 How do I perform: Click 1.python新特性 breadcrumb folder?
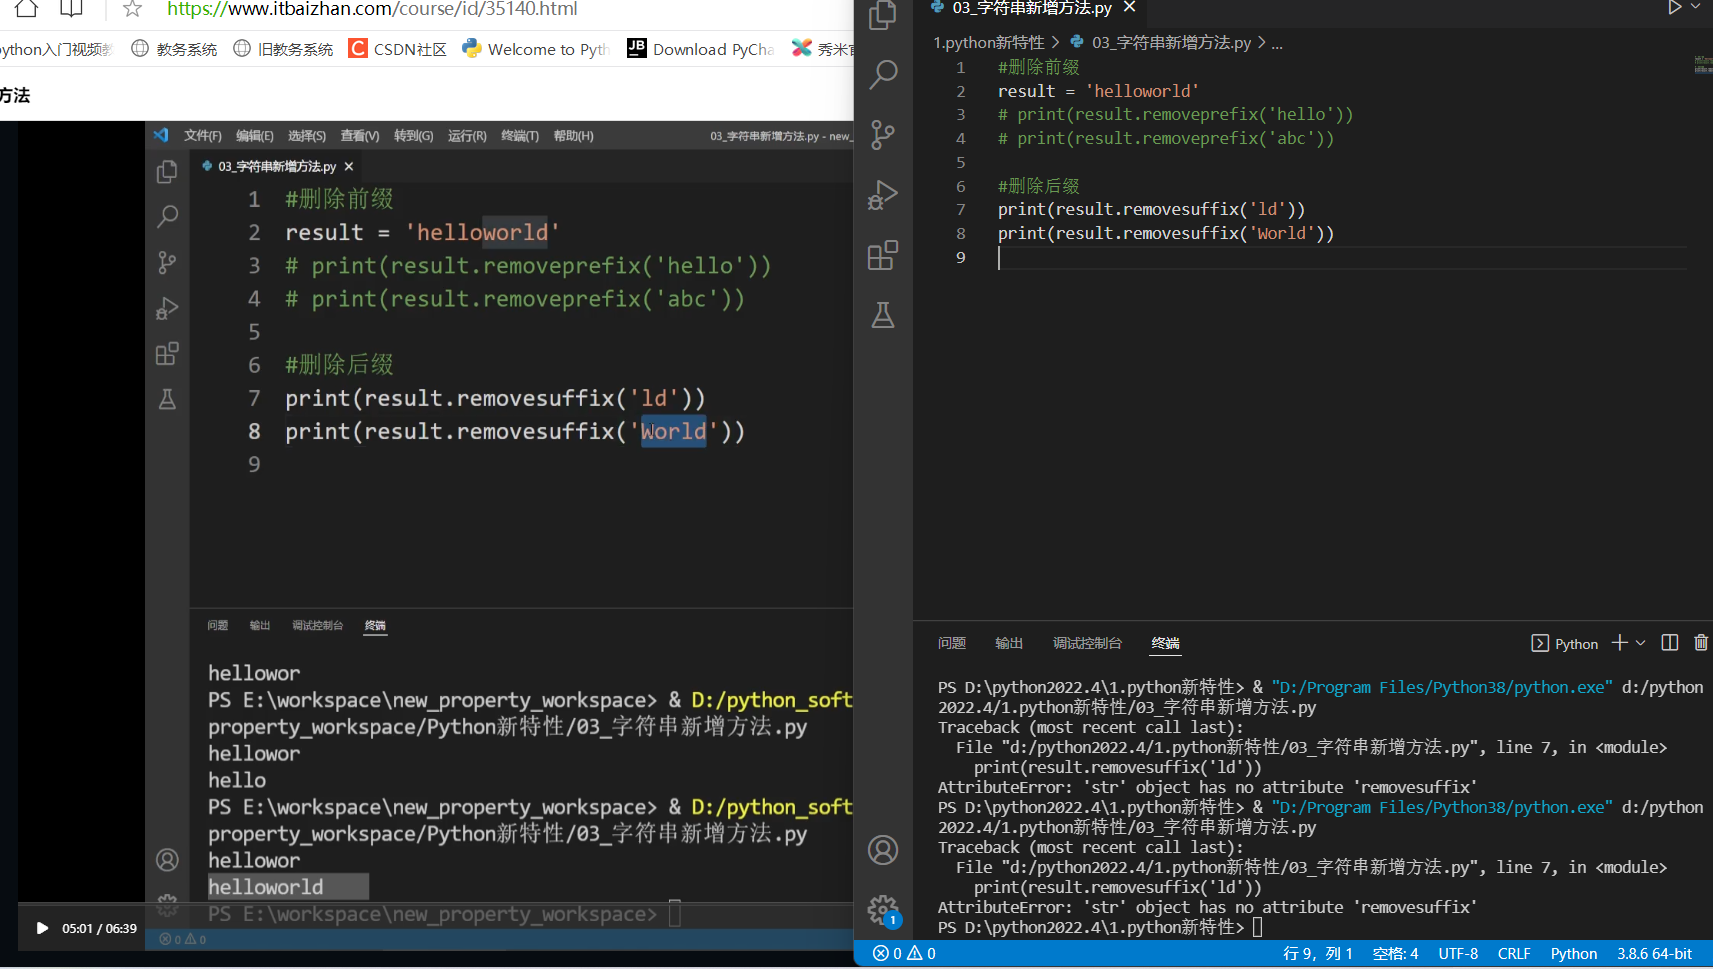(x=989, y=43)
